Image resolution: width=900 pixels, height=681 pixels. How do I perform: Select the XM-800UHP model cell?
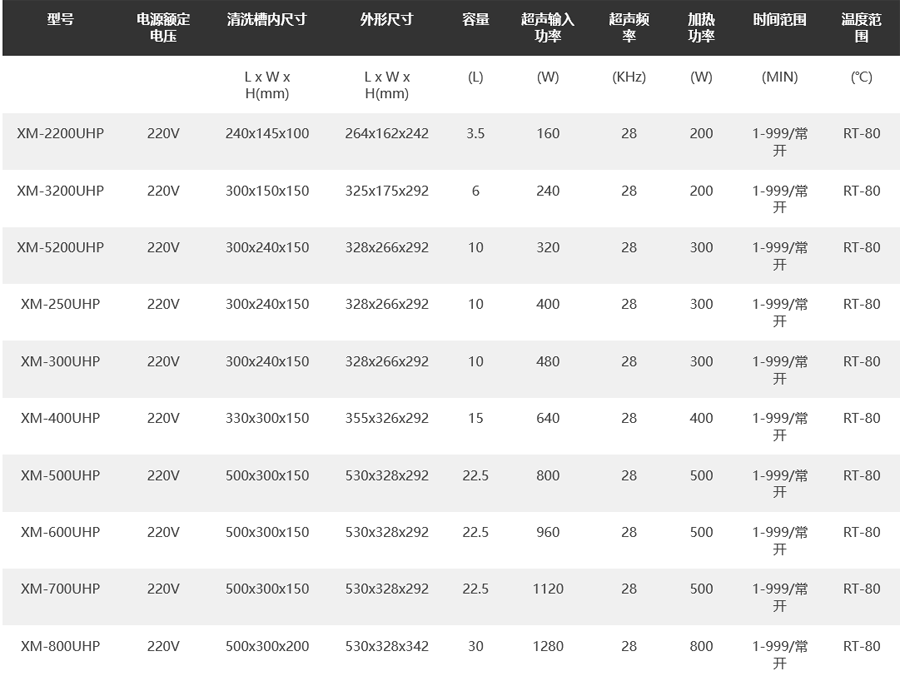coord(60,646)
